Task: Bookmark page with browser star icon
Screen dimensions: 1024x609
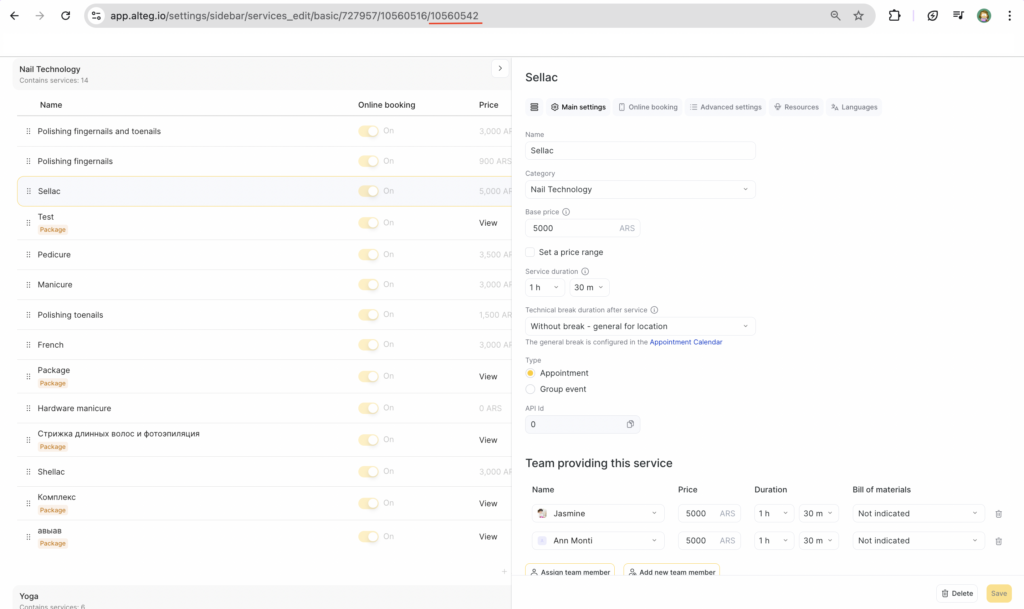Action: [858, 16]
